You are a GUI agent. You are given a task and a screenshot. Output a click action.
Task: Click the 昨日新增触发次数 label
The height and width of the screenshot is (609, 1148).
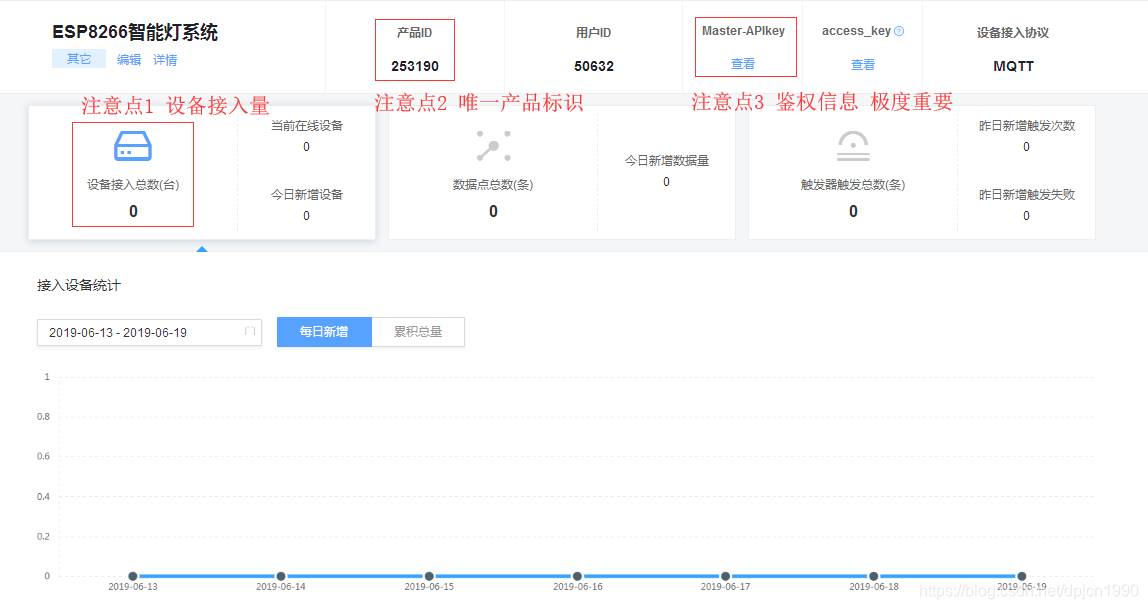[1026, 126]
